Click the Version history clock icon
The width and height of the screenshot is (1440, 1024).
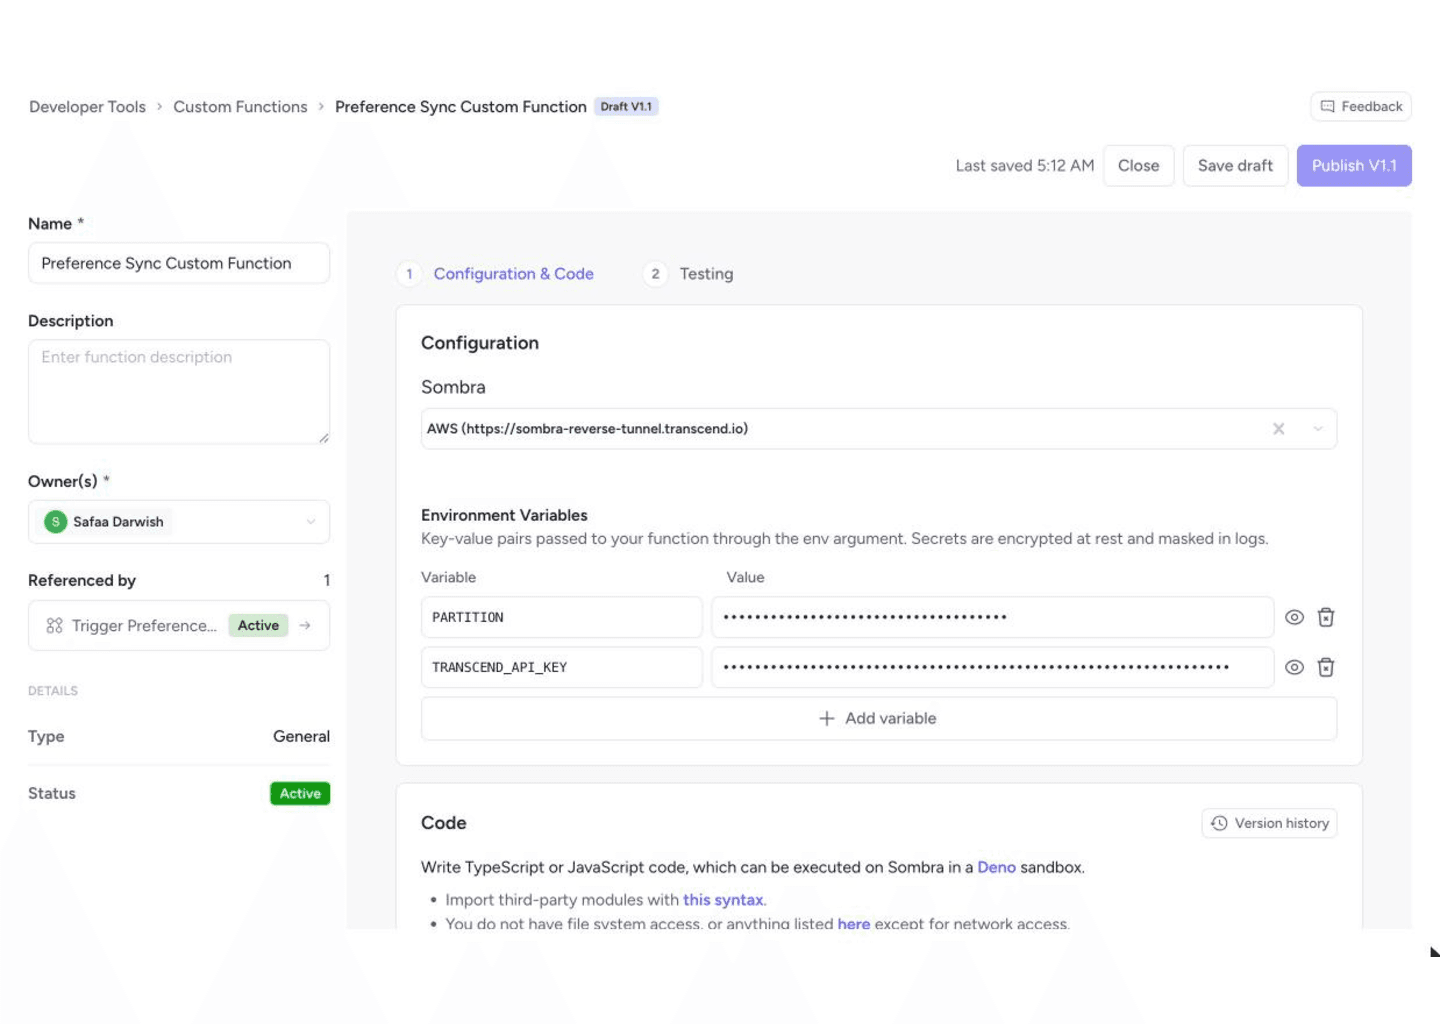(x=1219, y=823)
